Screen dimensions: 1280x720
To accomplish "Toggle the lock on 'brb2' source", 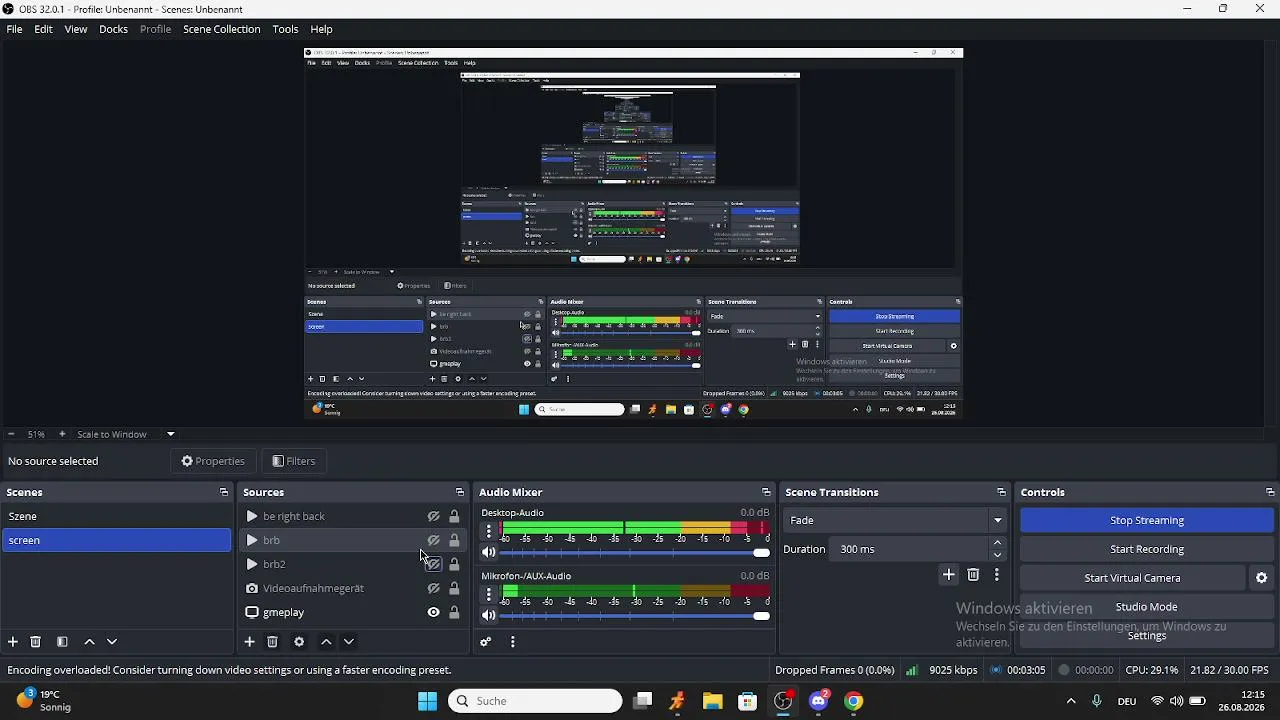I will pos(454,565).
